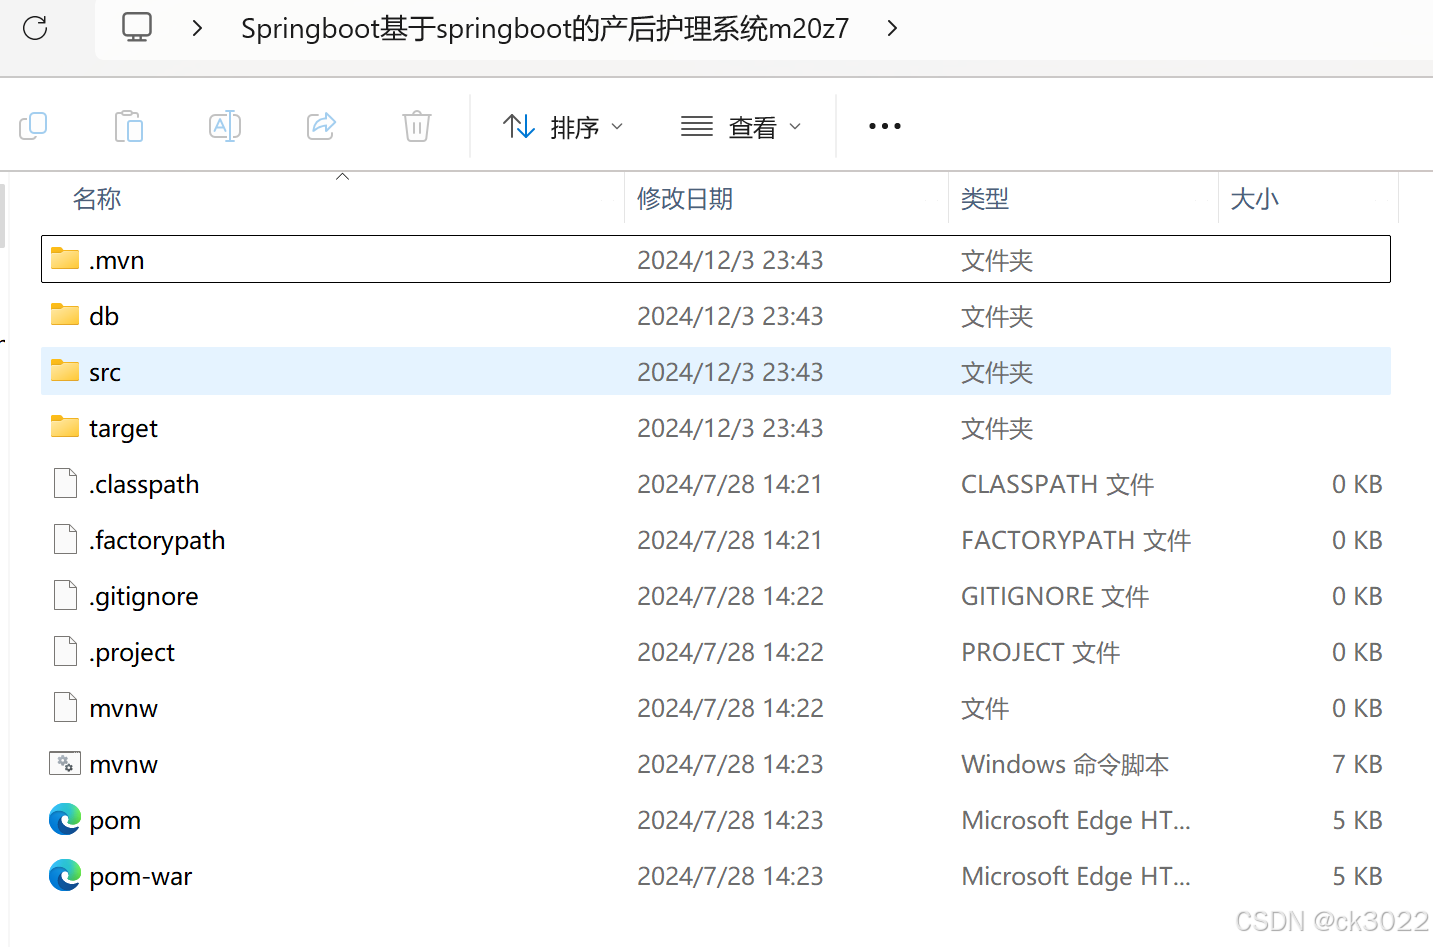
Task: Select the pom file name
Action: coord(115,822)
